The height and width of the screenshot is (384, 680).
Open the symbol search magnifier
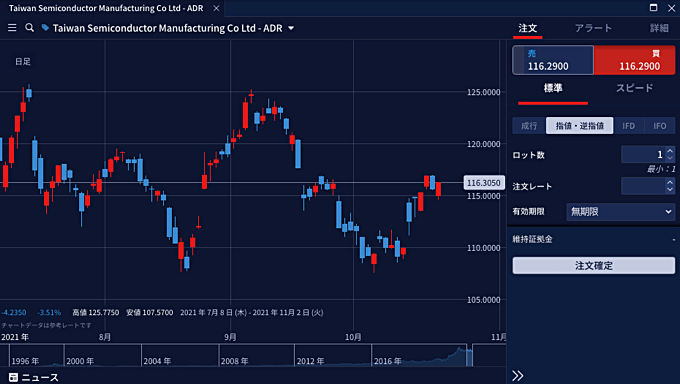coord(29,28)
